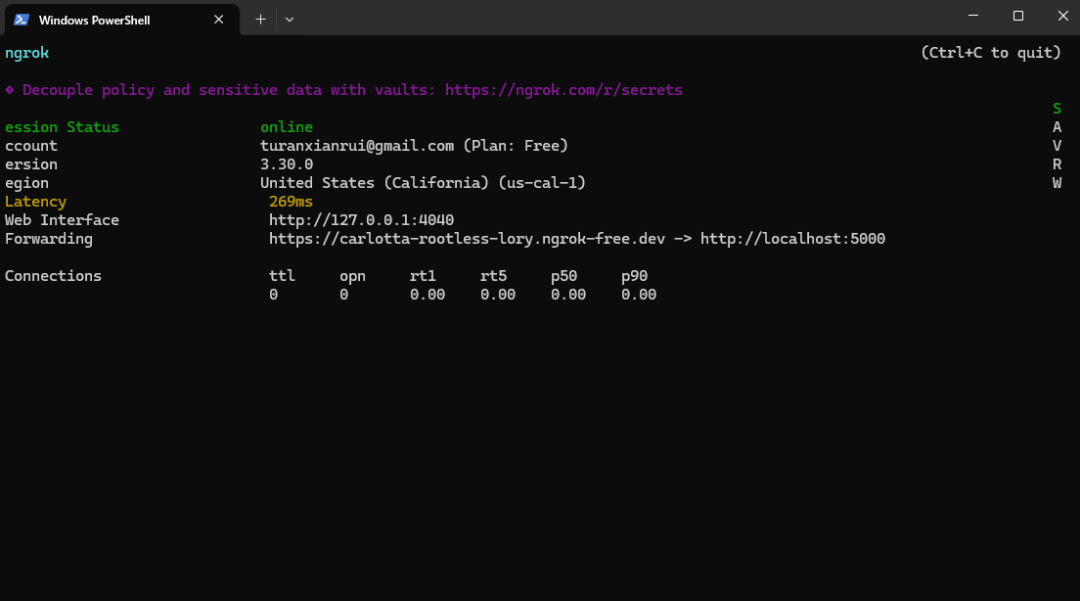Click the http://localhost:5000 address
1080x601 pixels.
pyautogui.click(x=792, y=239)
